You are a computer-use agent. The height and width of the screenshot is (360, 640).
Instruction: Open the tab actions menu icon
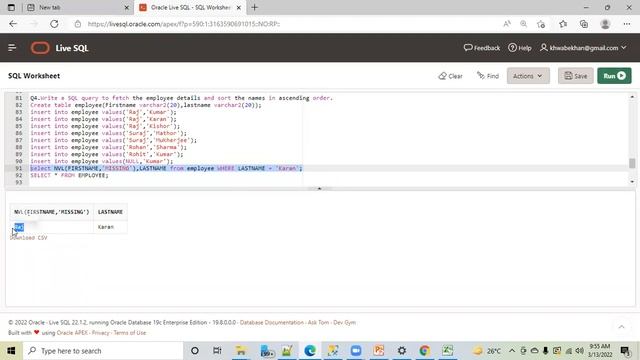(x=11, y=7)
